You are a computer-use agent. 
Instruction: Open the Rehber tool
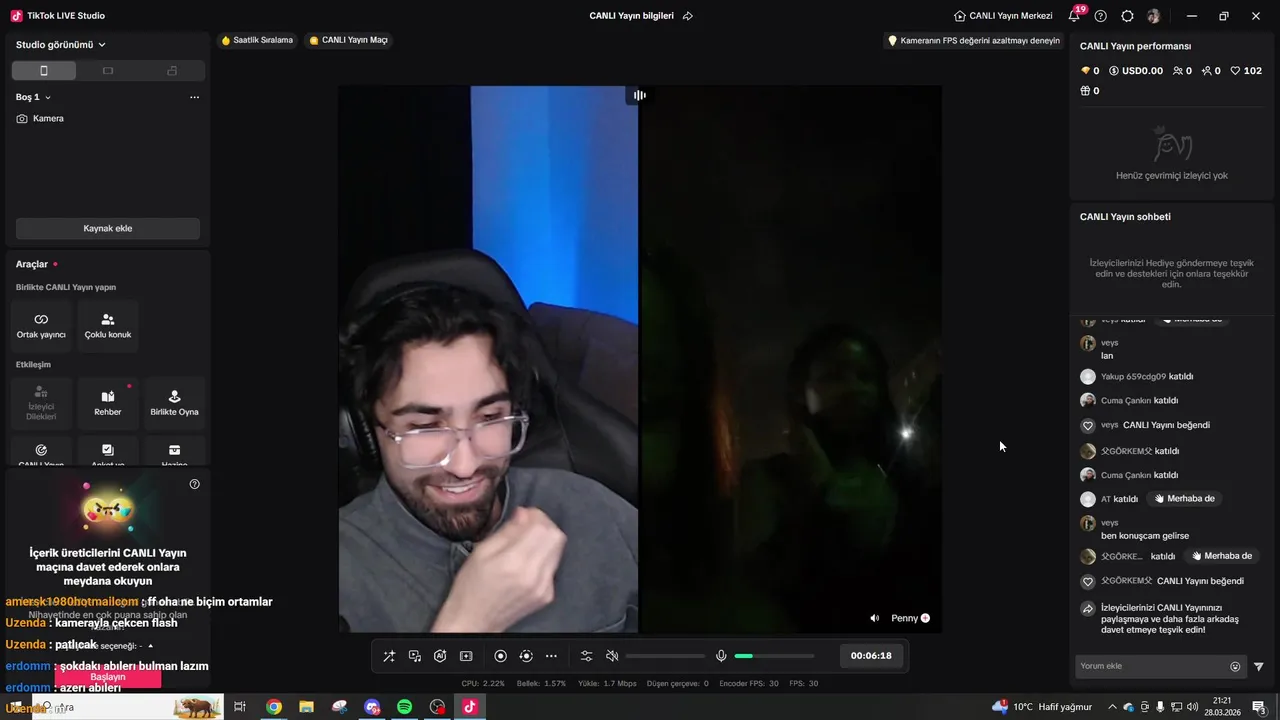[x=108, y=403]
